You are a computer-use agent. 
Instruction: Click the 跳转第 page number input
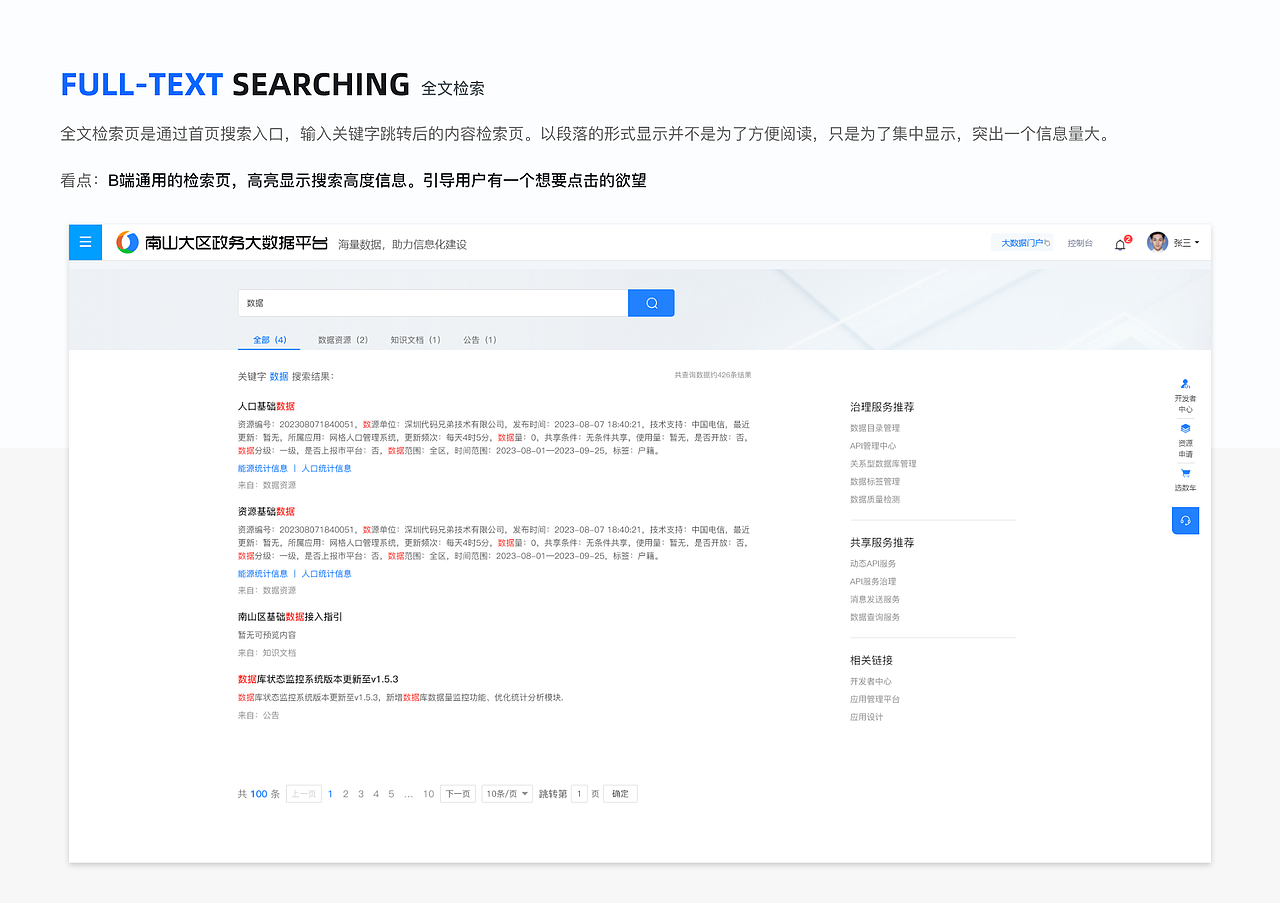coord(579,794)
